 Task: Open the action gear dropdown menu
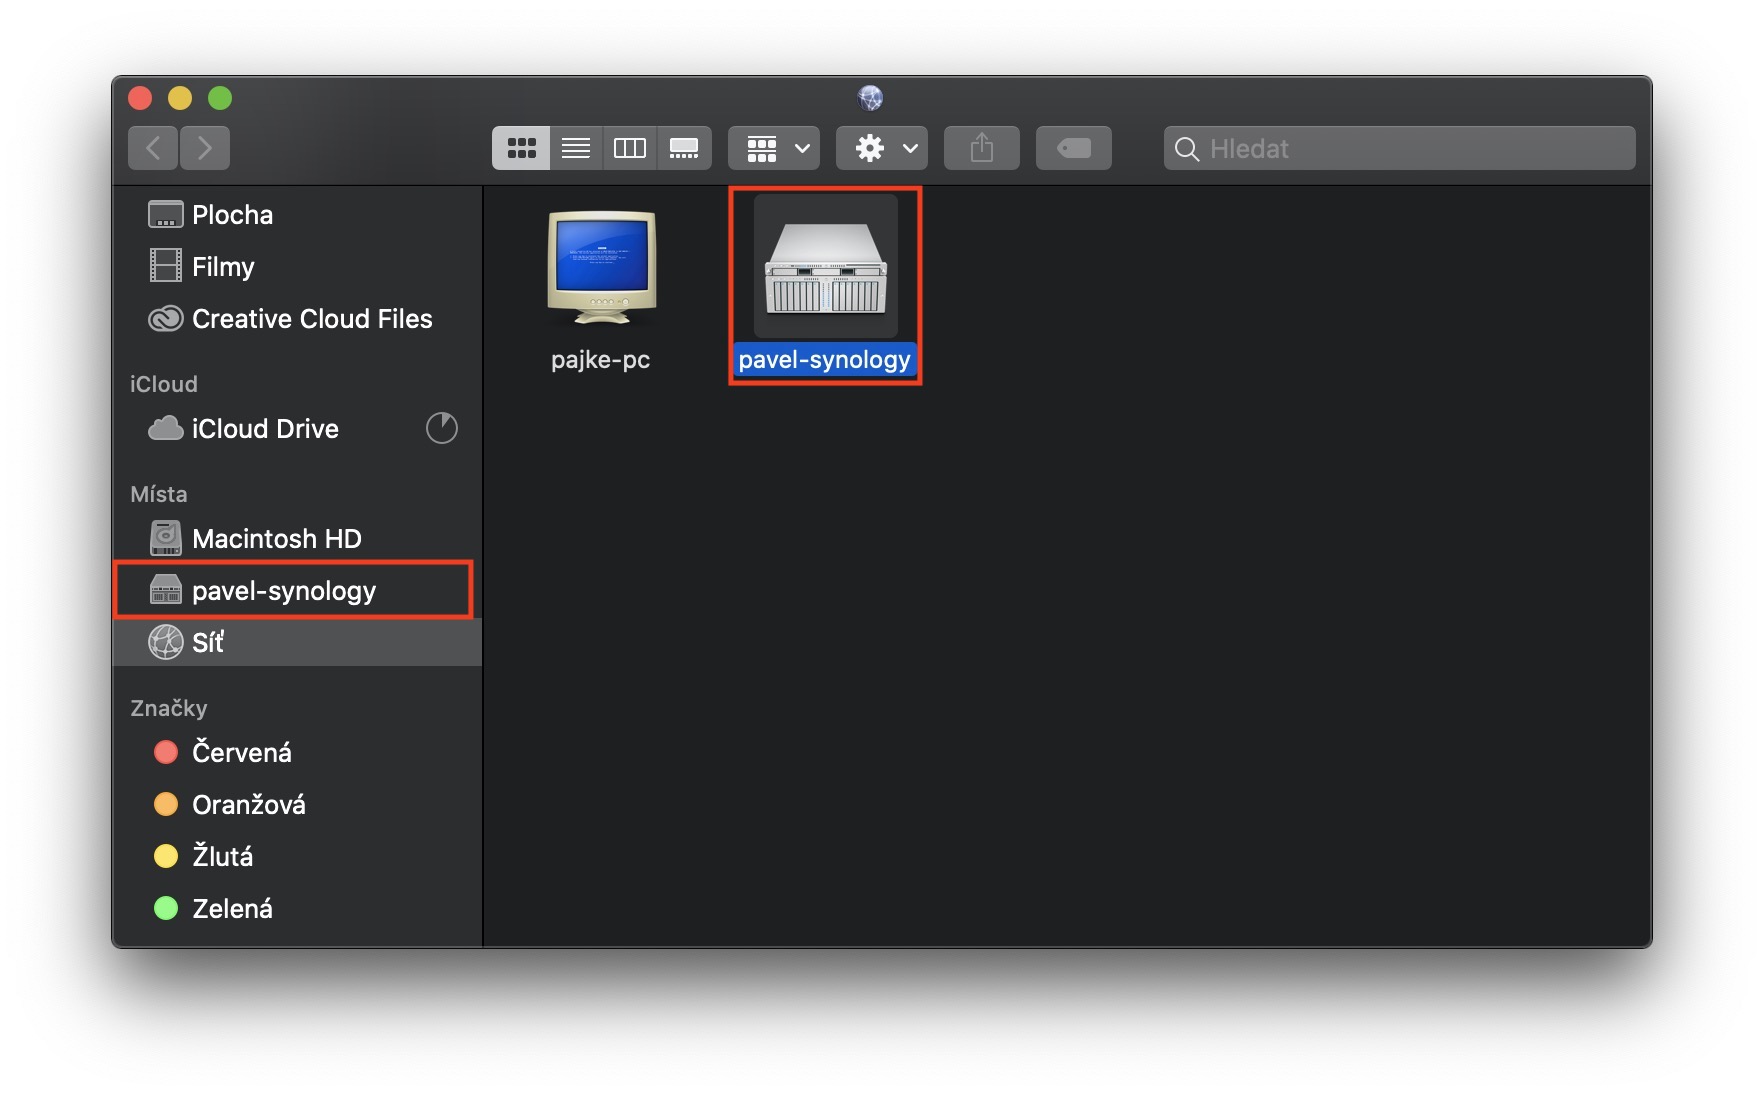pyautogui.click(x=869, y=147)
